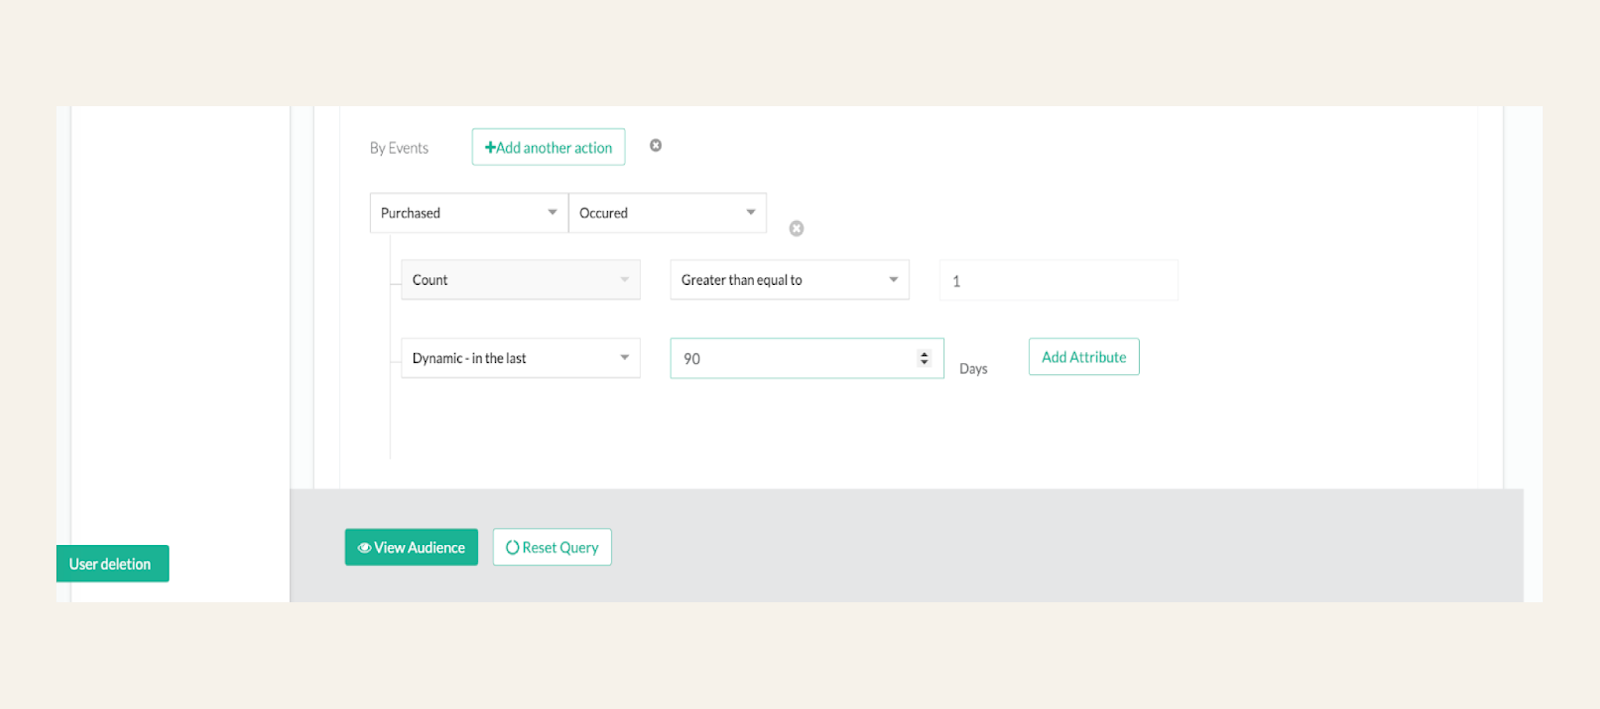This screenshot has width=1600, height=709.
Task: Click the Add another action button
Action: pyautogui.click(x=549, y=147)
